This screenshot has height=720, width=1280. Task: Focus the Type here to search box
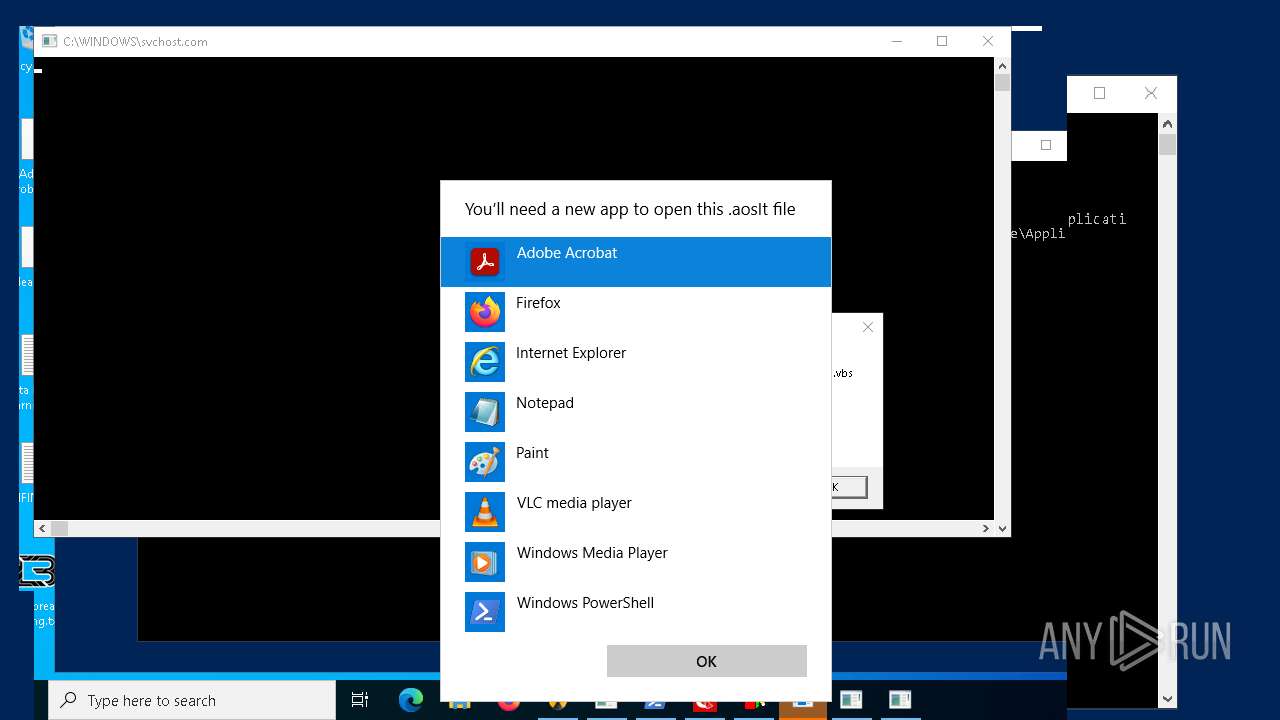click(192, 701)
